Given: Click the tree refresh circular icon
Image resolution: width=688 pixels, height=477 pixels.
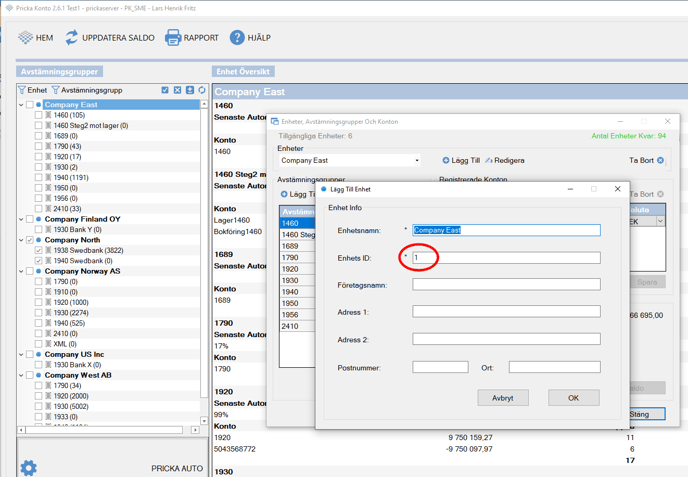Looking at the screenshot, I should click(x=202, y=90).
